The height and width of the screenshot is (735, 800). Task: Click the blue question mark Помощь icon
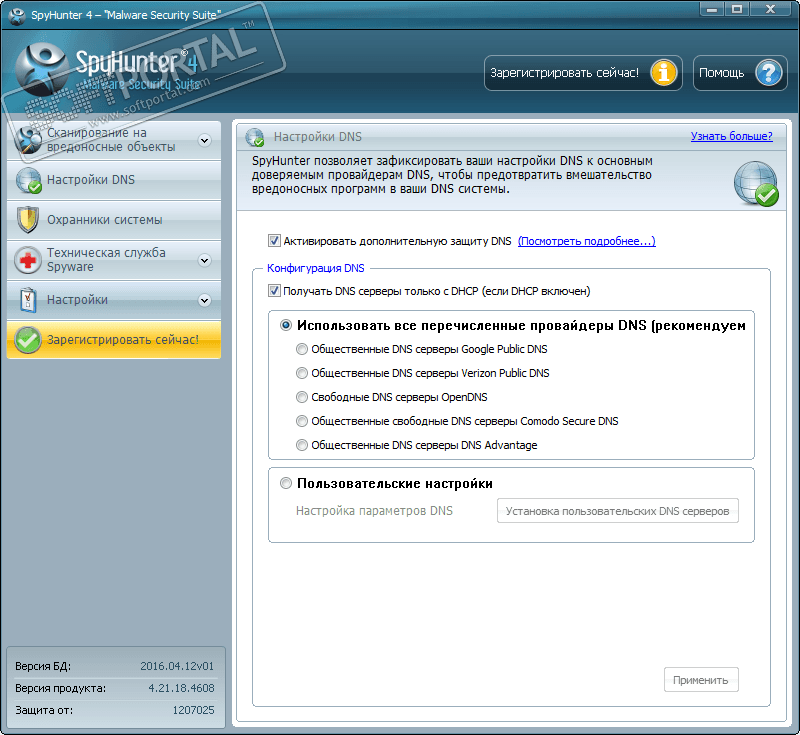[768, 73]
